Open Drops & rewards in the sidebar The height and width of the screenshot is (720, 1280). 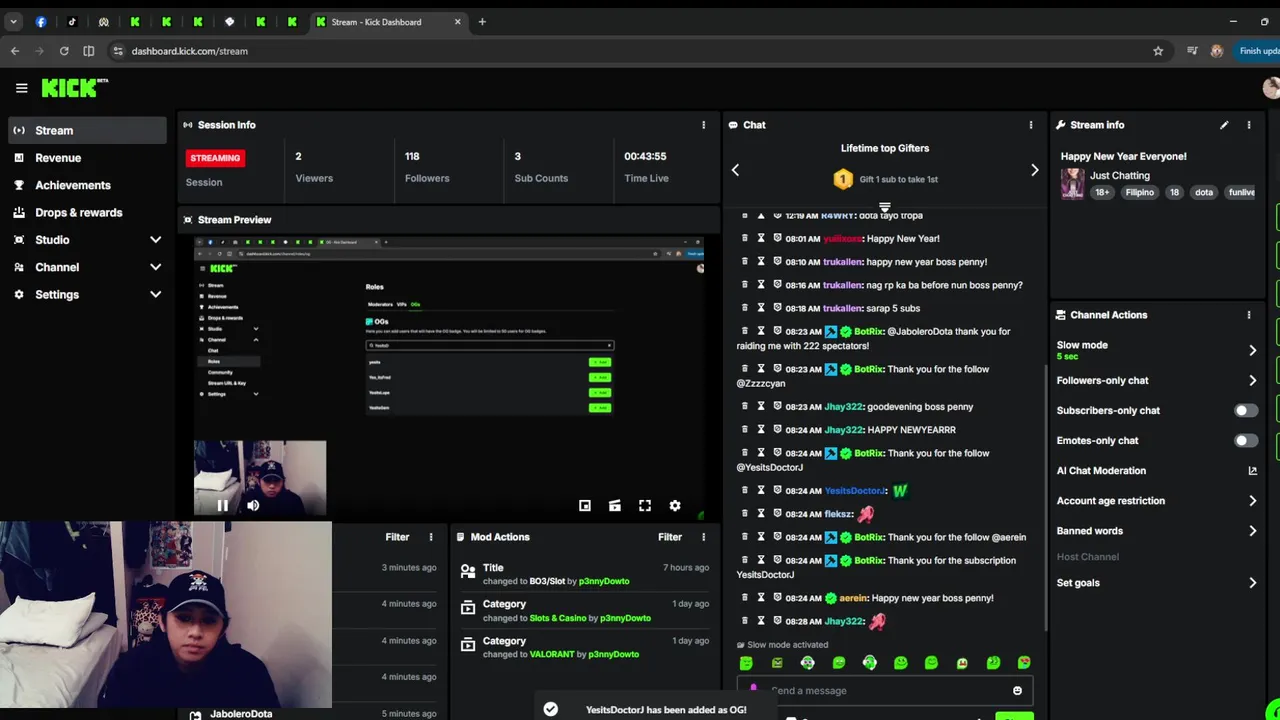[88, 212]
